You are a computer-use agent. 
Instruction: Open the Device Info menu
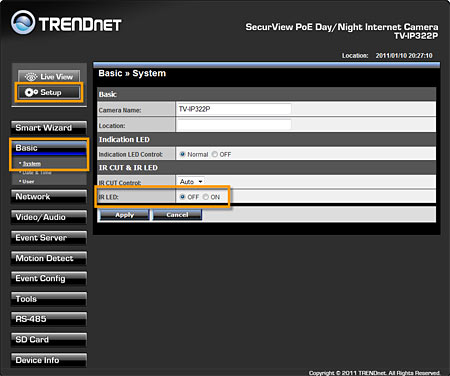click(x=49, y=360)
